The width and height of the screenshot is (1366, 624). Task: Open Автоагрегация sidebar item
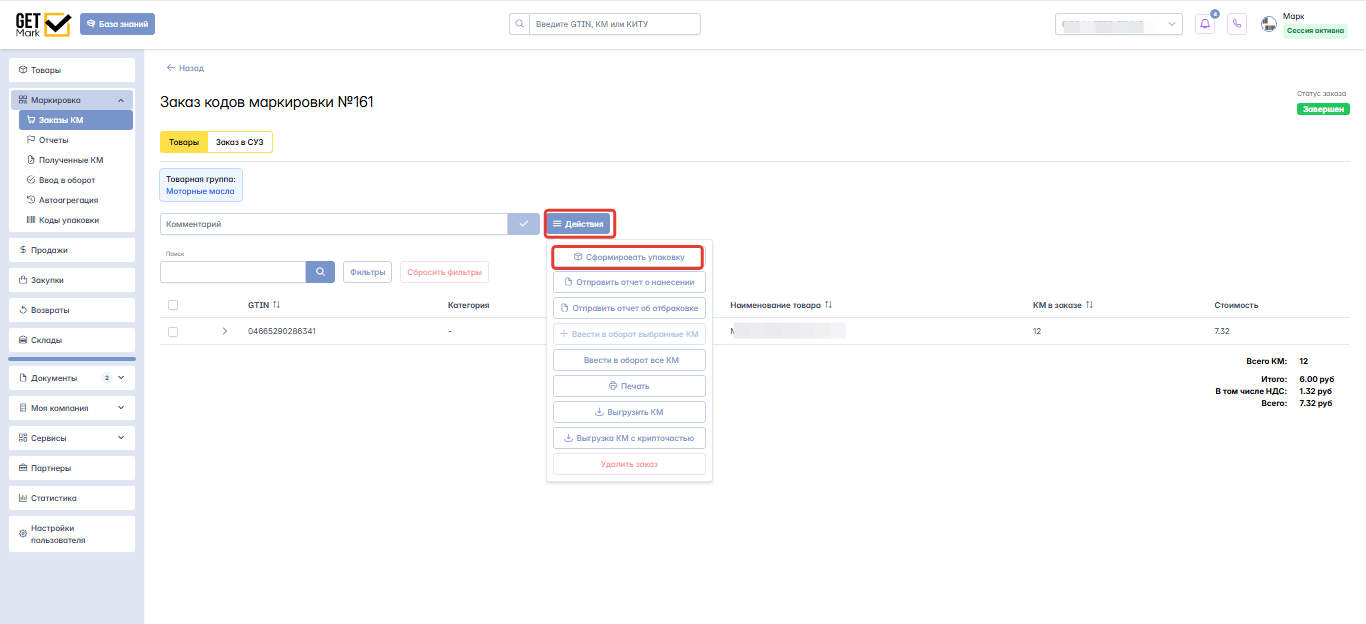click(76, 200)
